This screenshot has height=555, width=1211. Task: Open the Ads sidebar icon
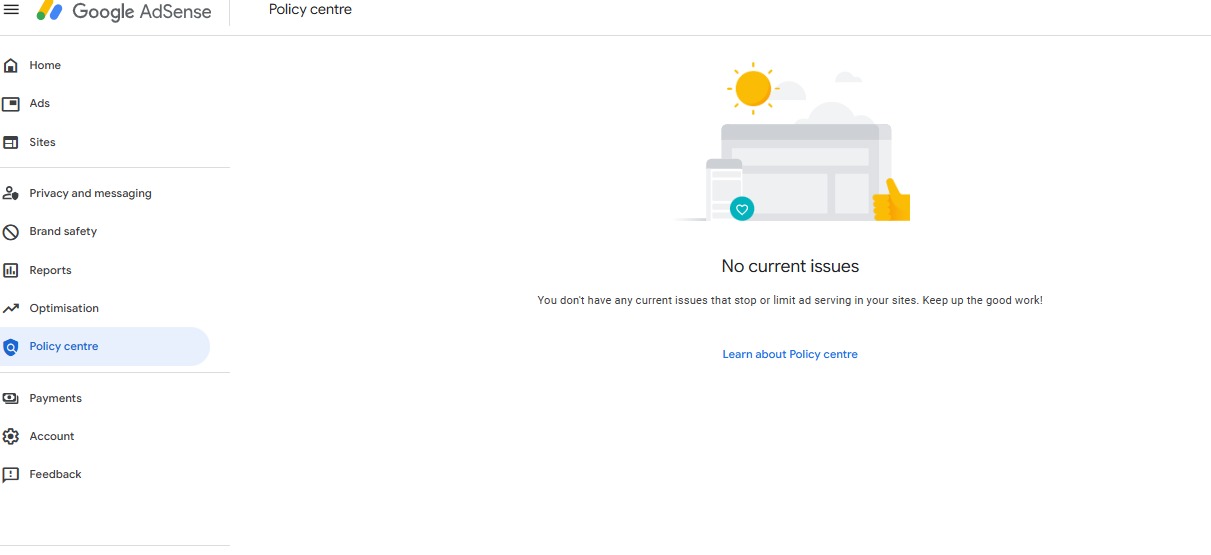[11, 104]
